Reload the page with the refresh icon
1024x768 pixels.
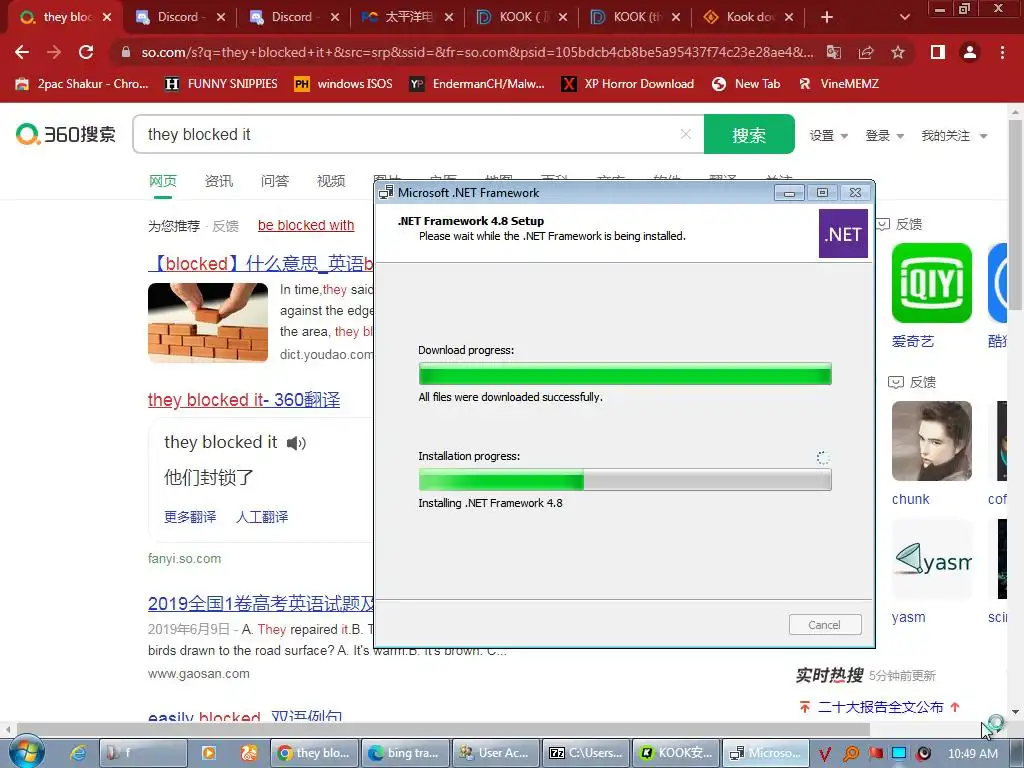[86, 52]
